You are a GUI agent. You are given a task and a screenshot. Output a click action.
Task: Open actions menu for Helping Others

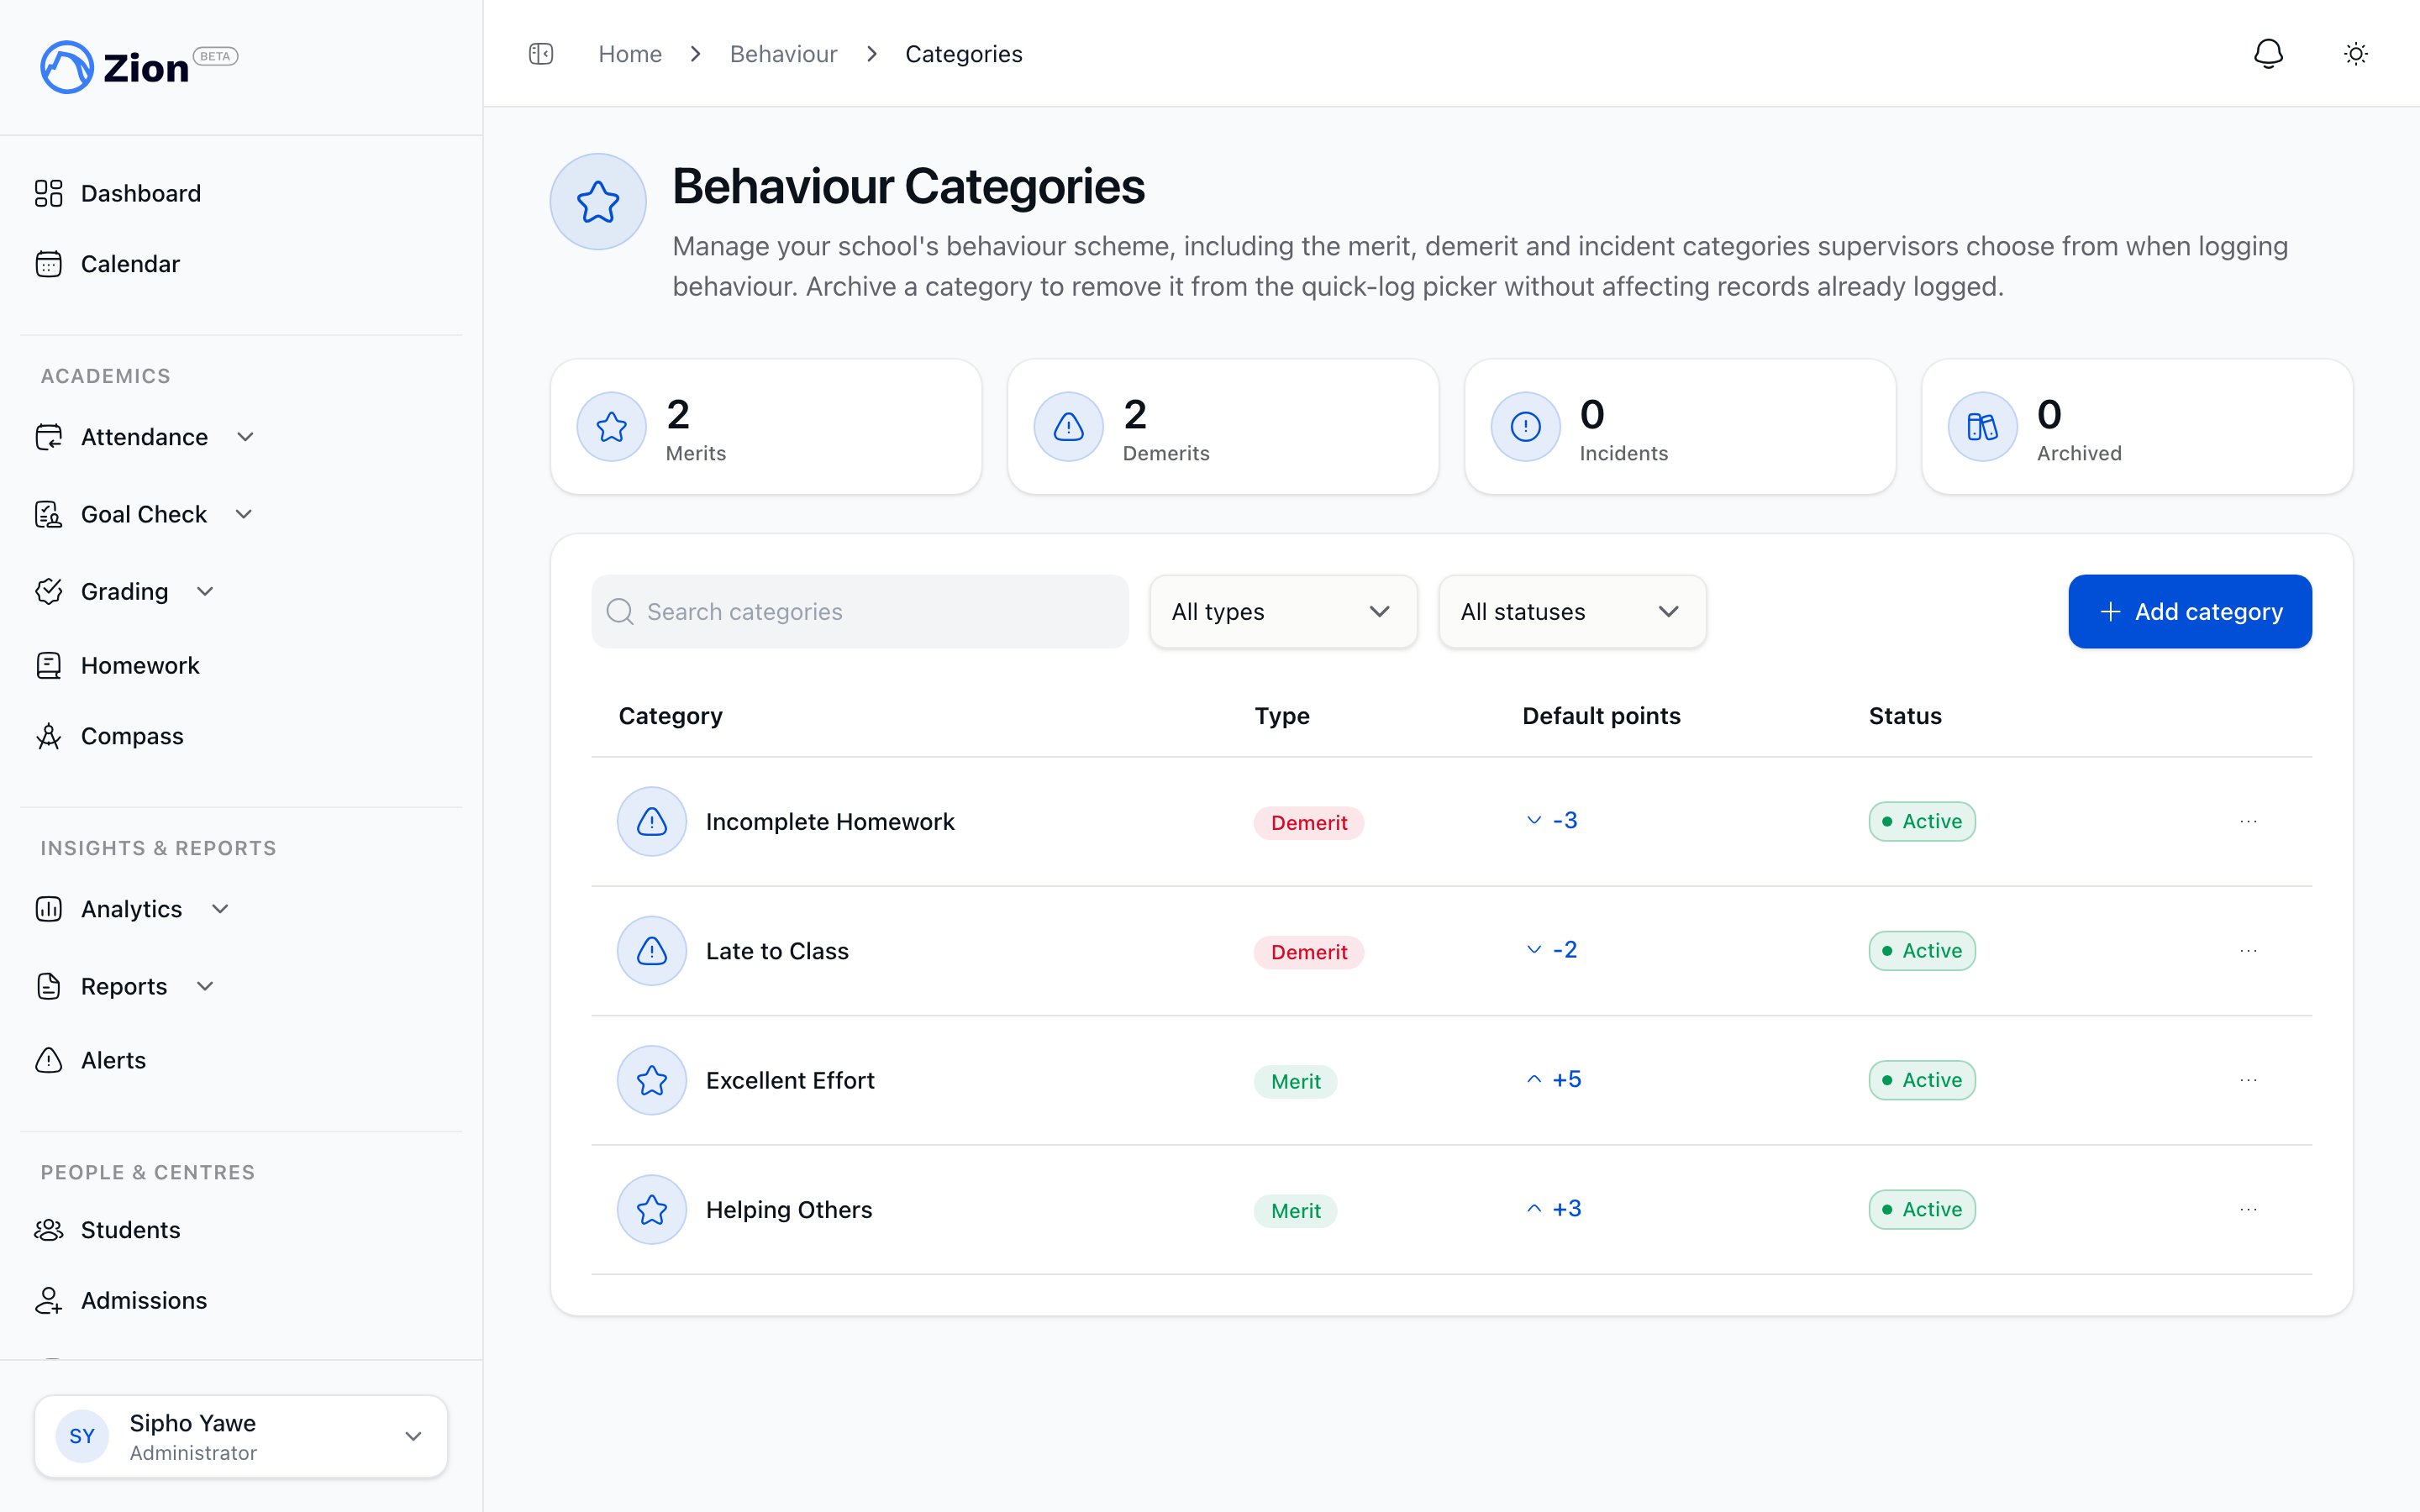[x=2249, y=1209]
